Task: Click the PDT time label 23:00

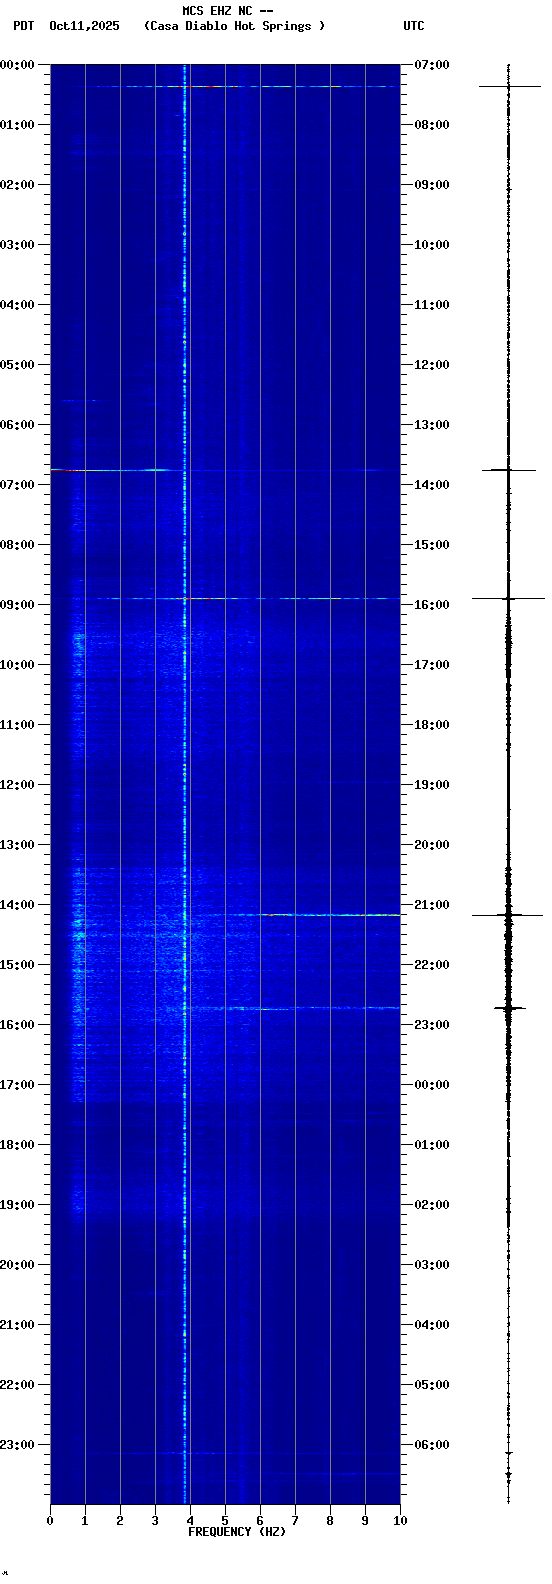Action: (18, 1445)
